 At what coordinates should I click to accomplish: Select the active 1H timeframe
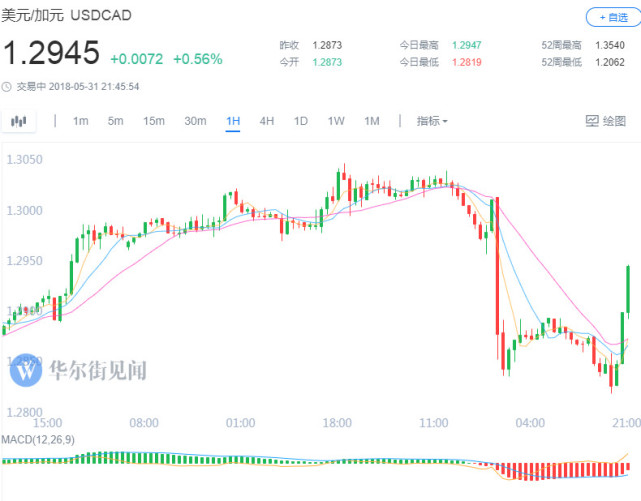233,121
